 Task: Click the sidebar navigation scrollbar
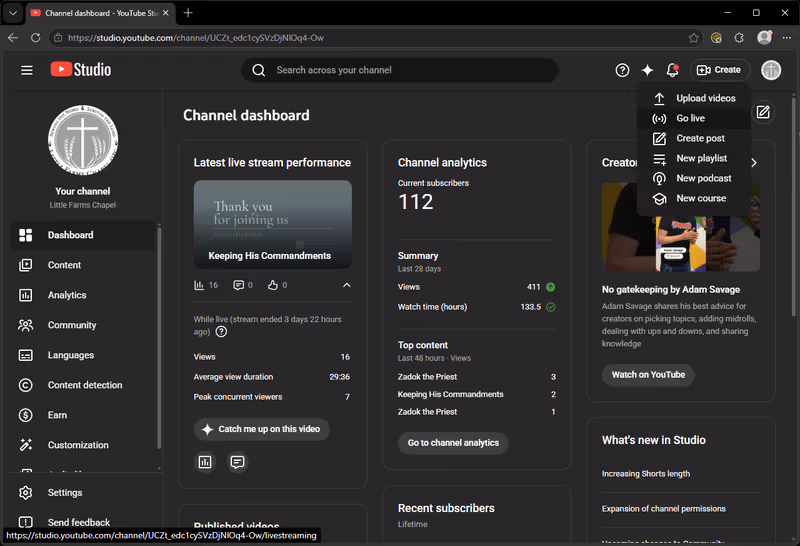click(x=159, y=337)
